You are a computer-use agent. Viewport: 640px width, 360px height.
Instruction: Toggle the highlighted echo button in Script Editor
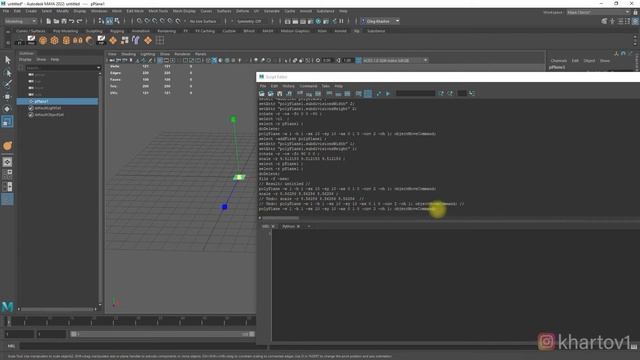click(x=368, y=93)
